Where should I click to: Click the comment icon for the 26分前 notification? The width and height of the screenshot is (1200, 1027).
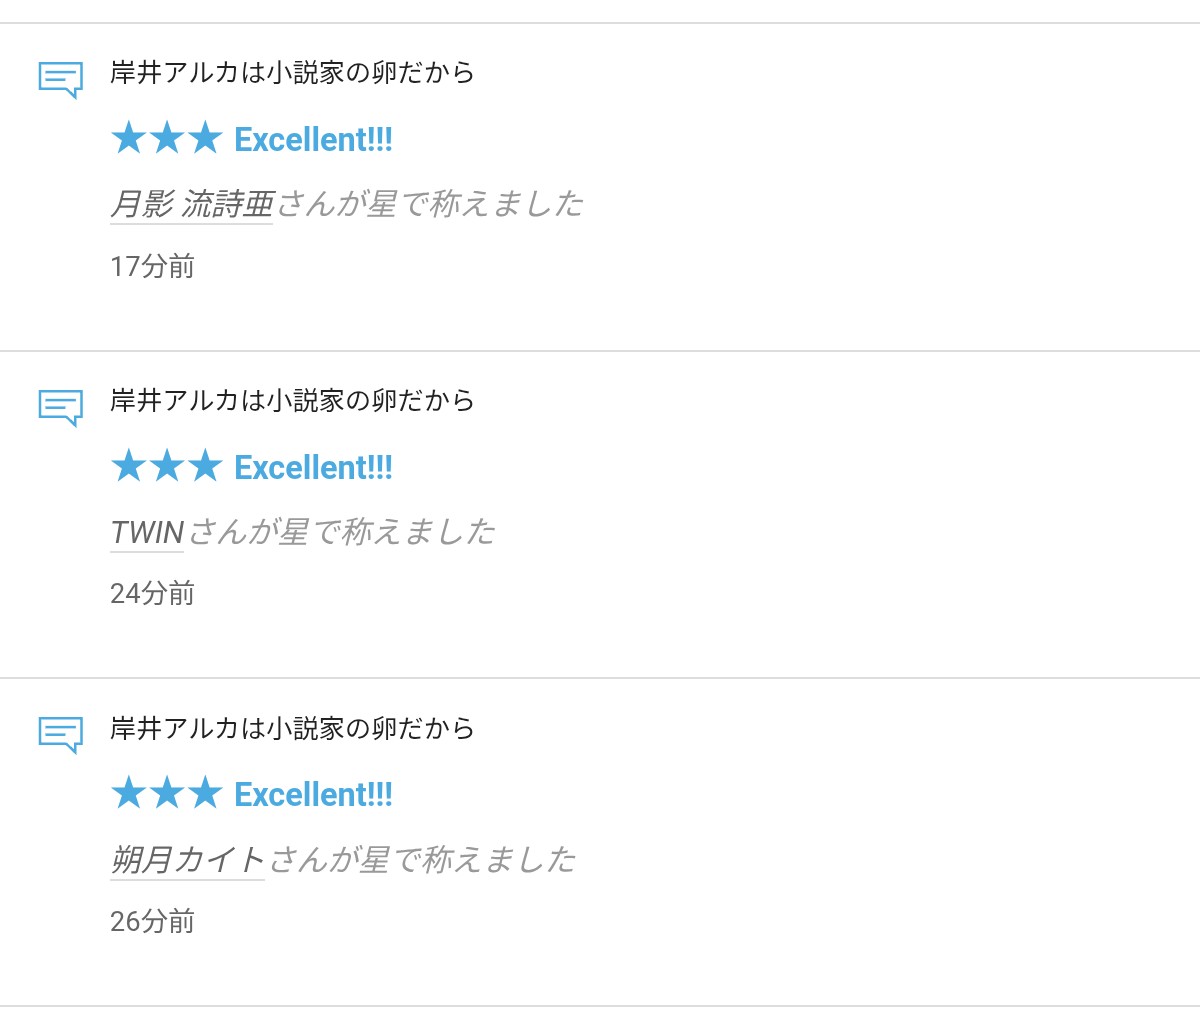point(60,734)
